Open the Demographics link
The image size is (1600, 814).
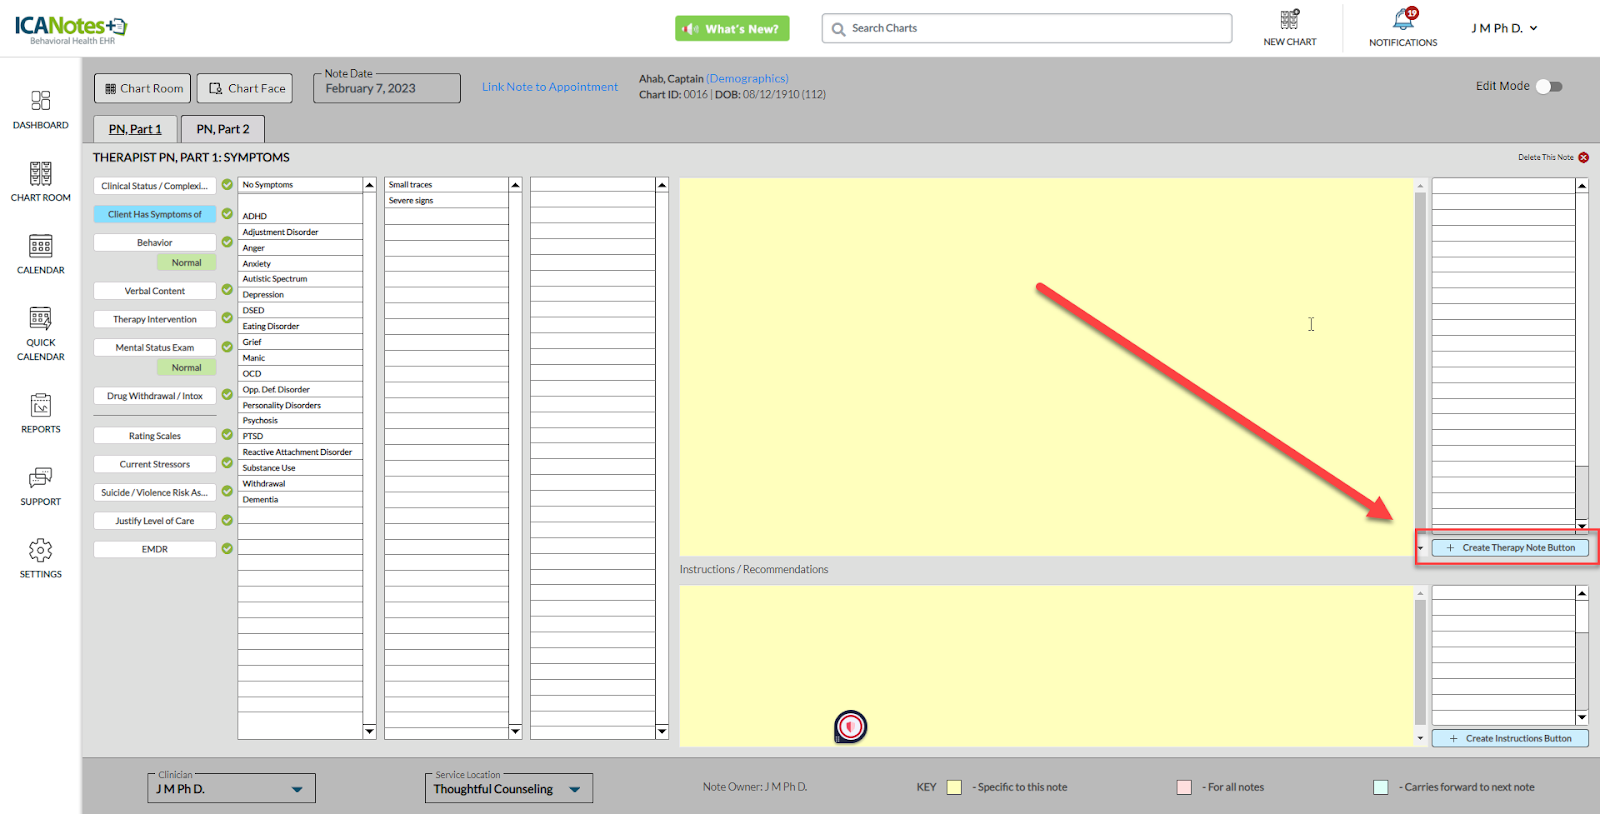748,79
